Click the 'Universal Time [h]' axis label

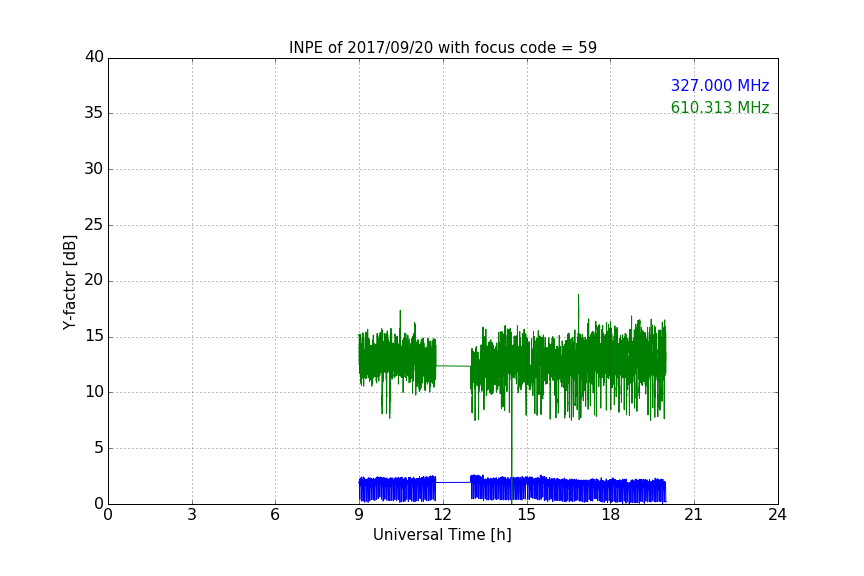(442, 535)
